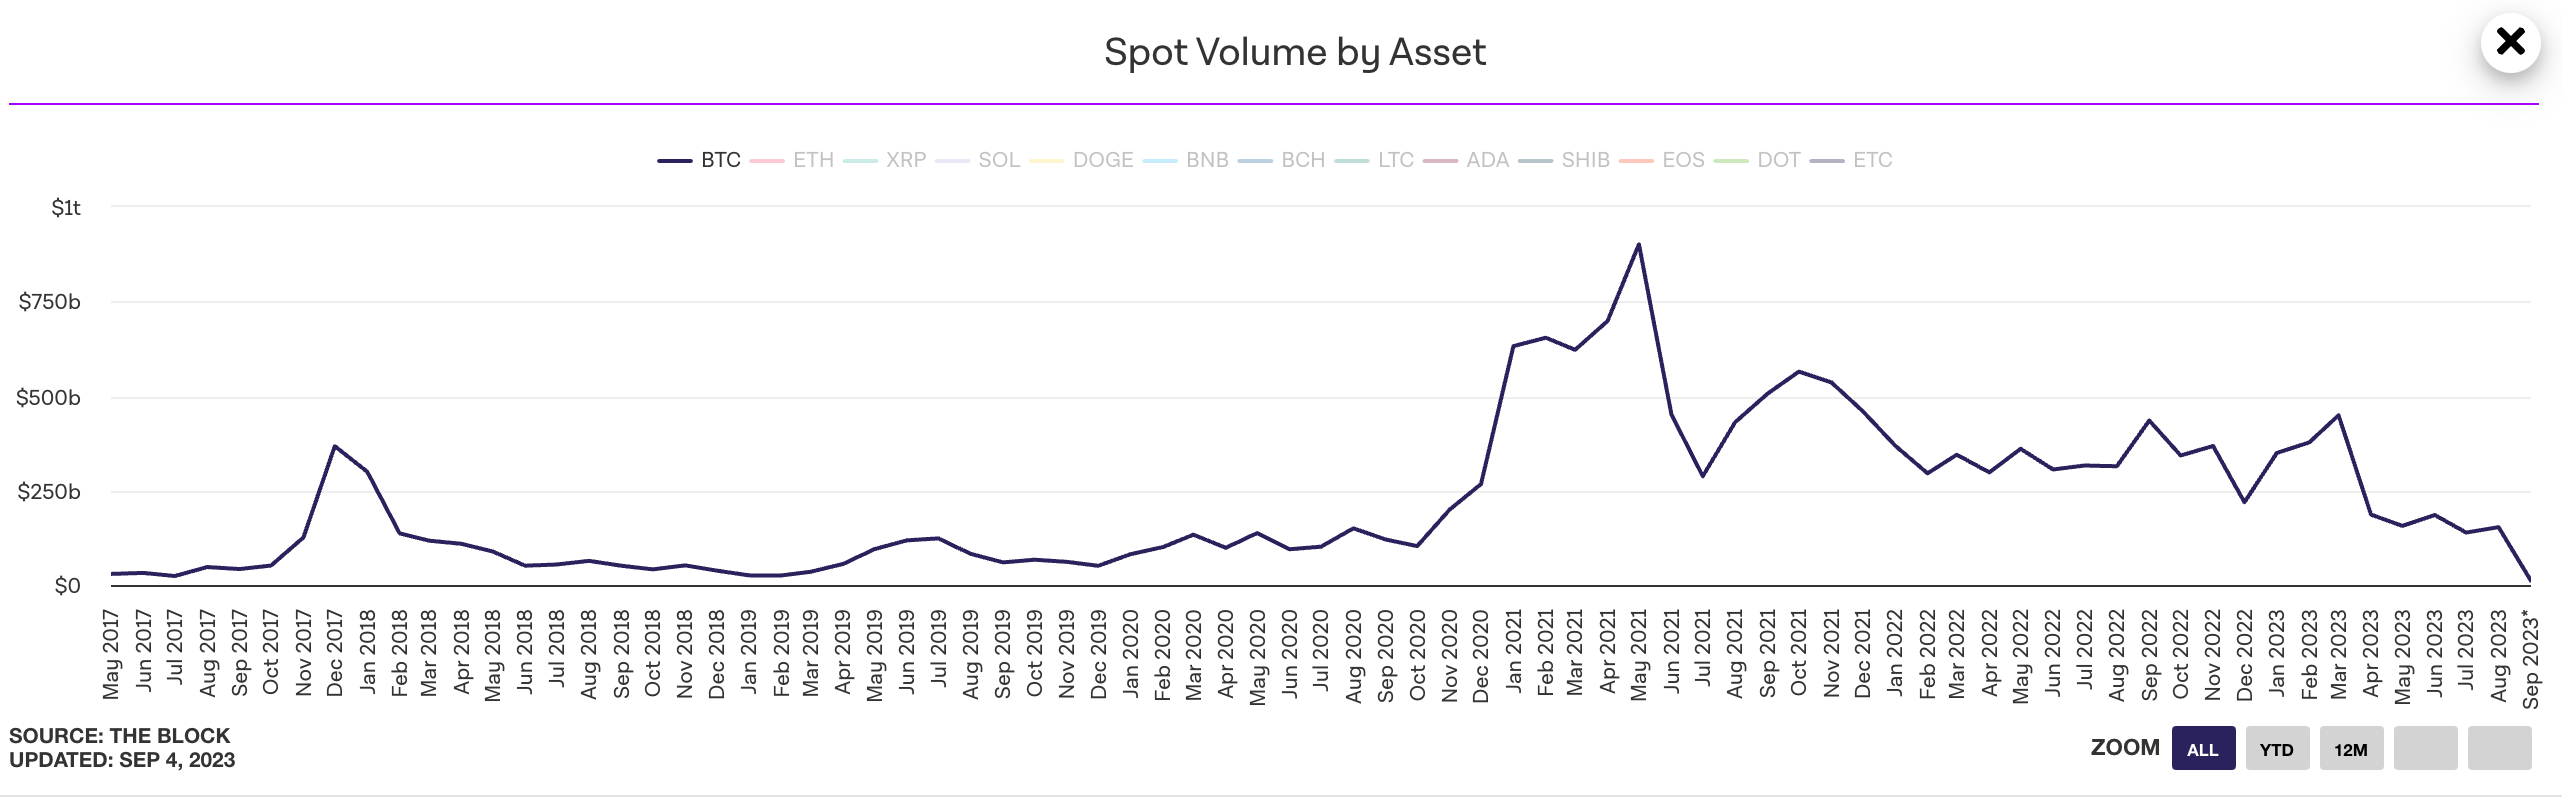This screenshot has width=2562, height=801.
Task: Click the May 2021 peak on BTC line
Action: [1638, 244]
